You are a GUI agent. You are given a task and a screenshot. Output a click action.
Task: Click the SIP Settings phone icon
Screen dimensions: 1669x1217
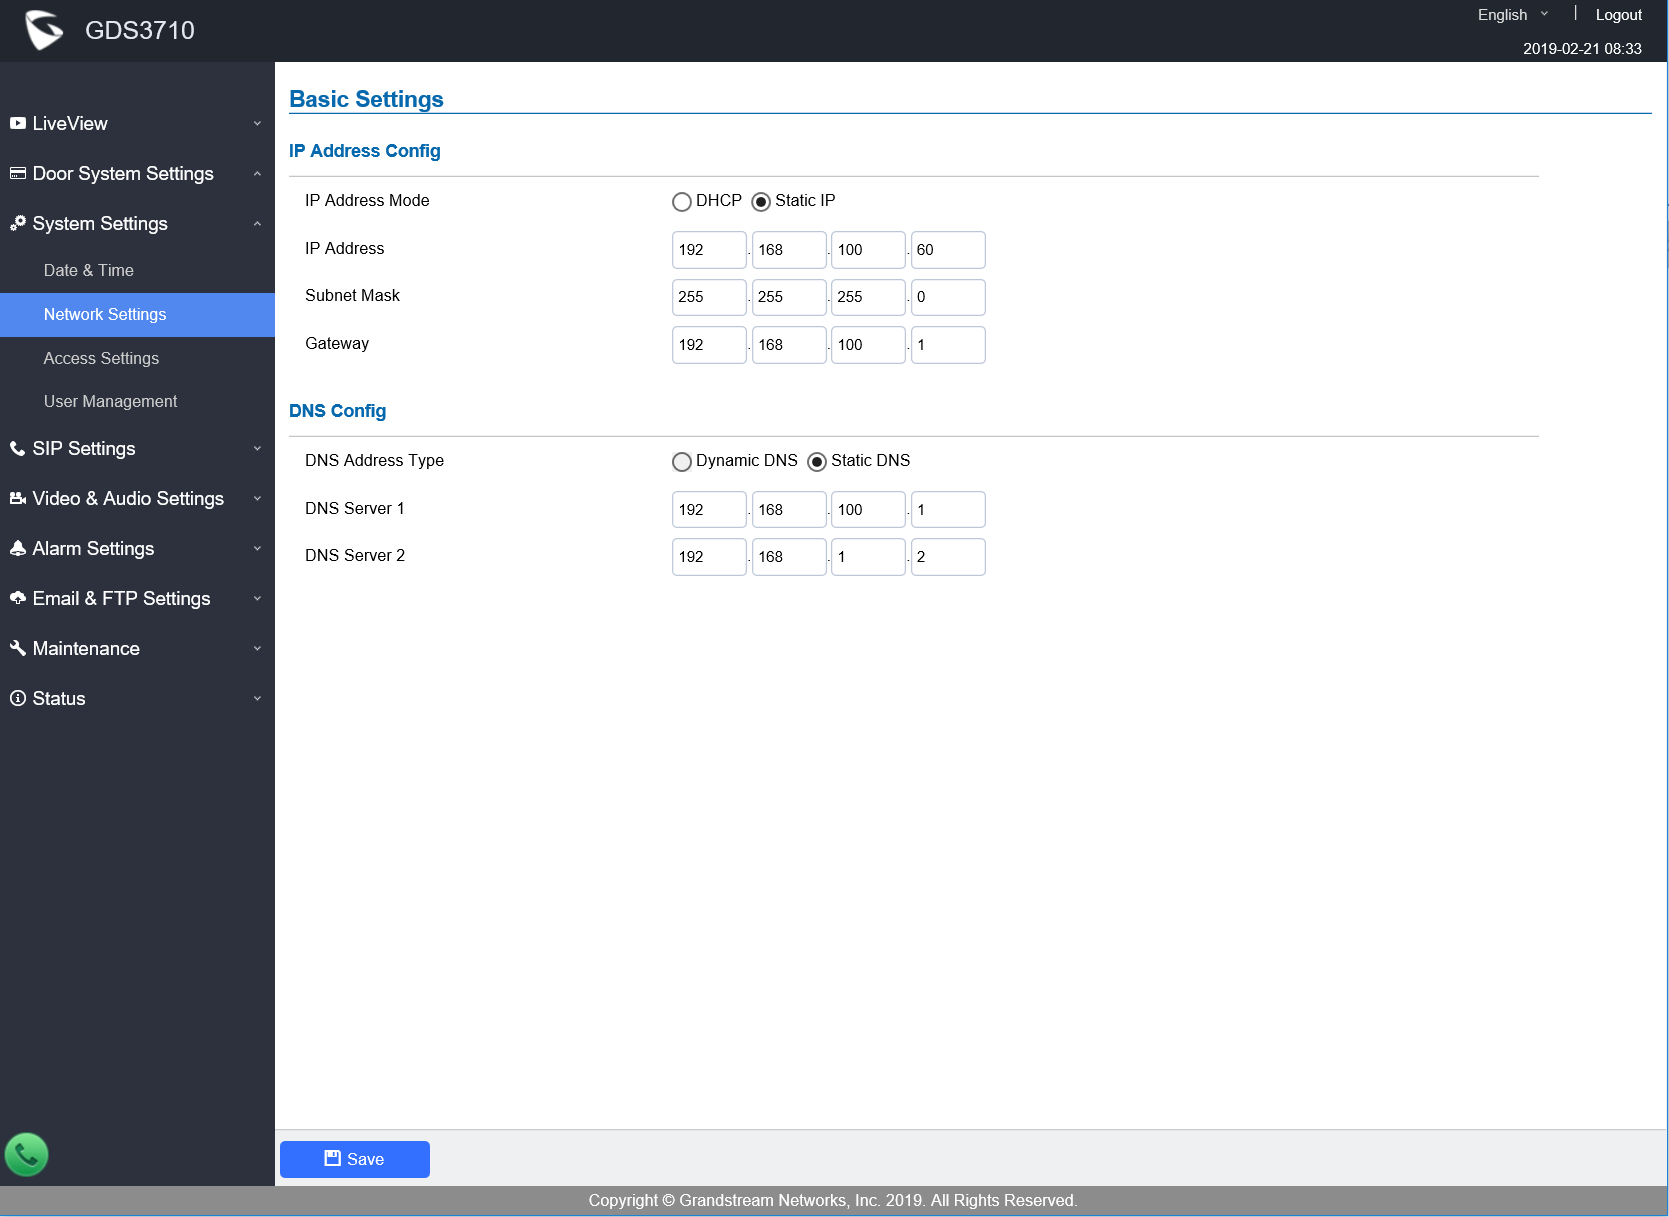coord(18,448)
